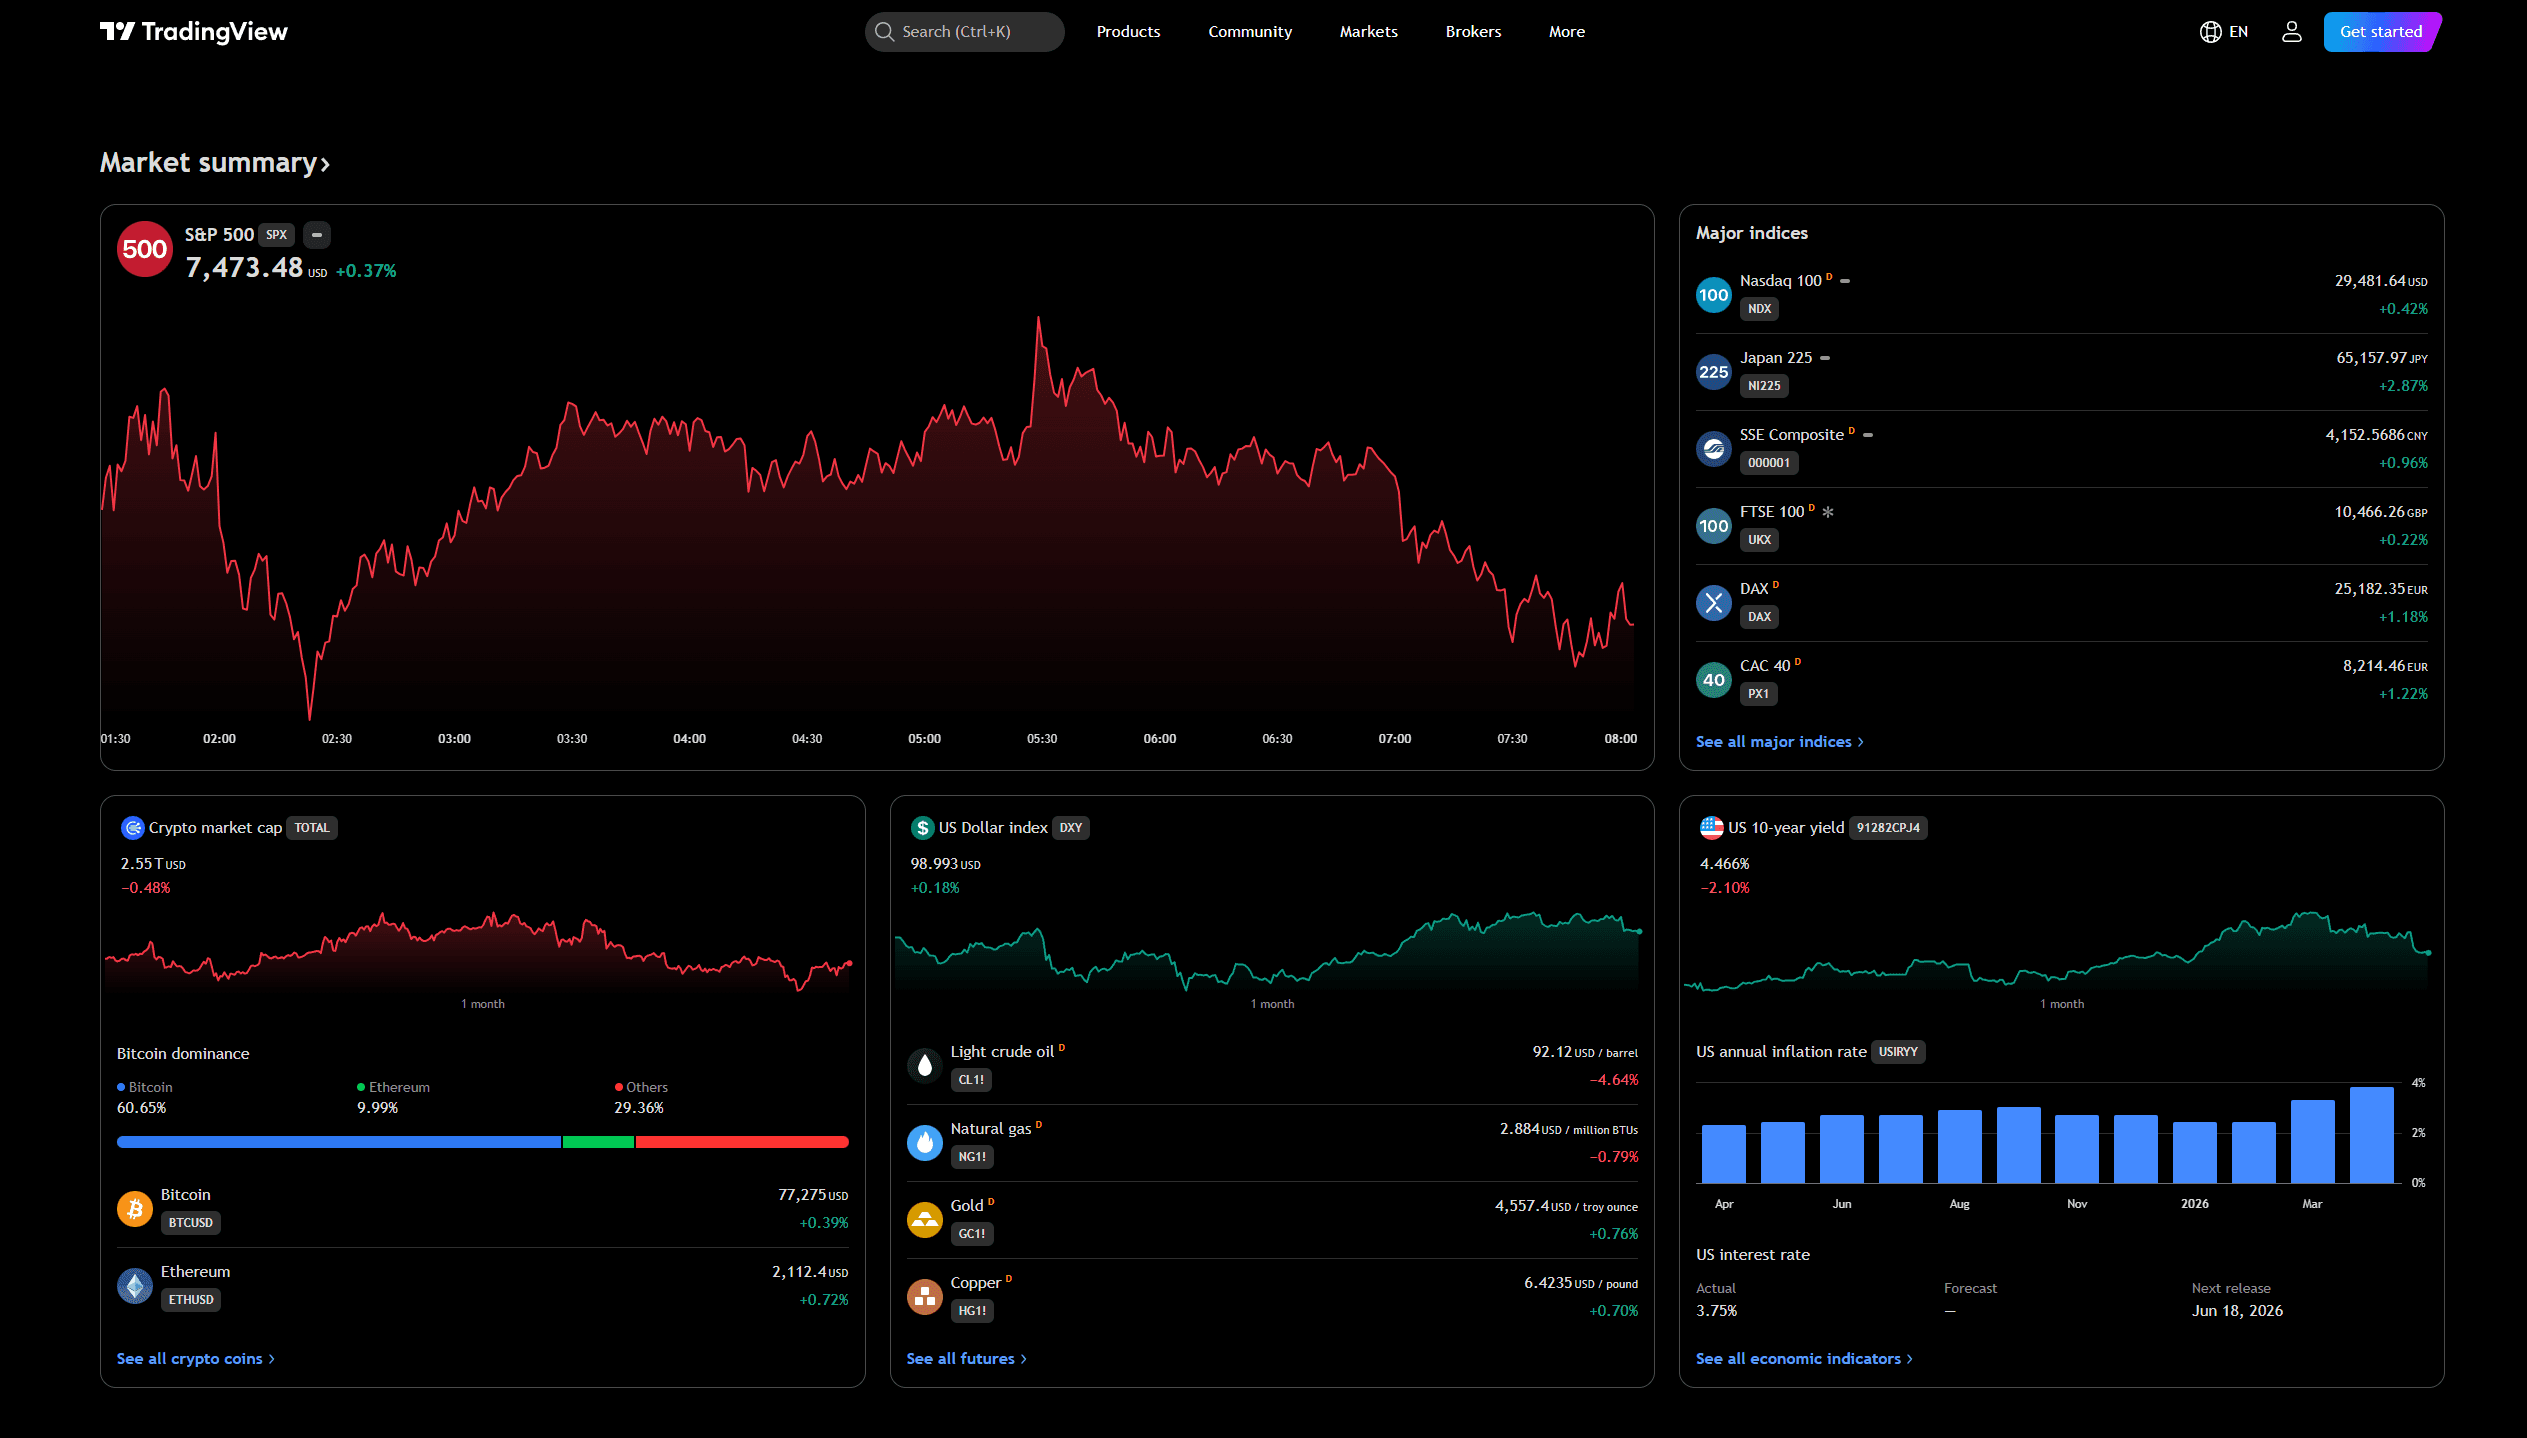
Task: Click the NI225 ticker tag
Action: tap(1764, 386)
